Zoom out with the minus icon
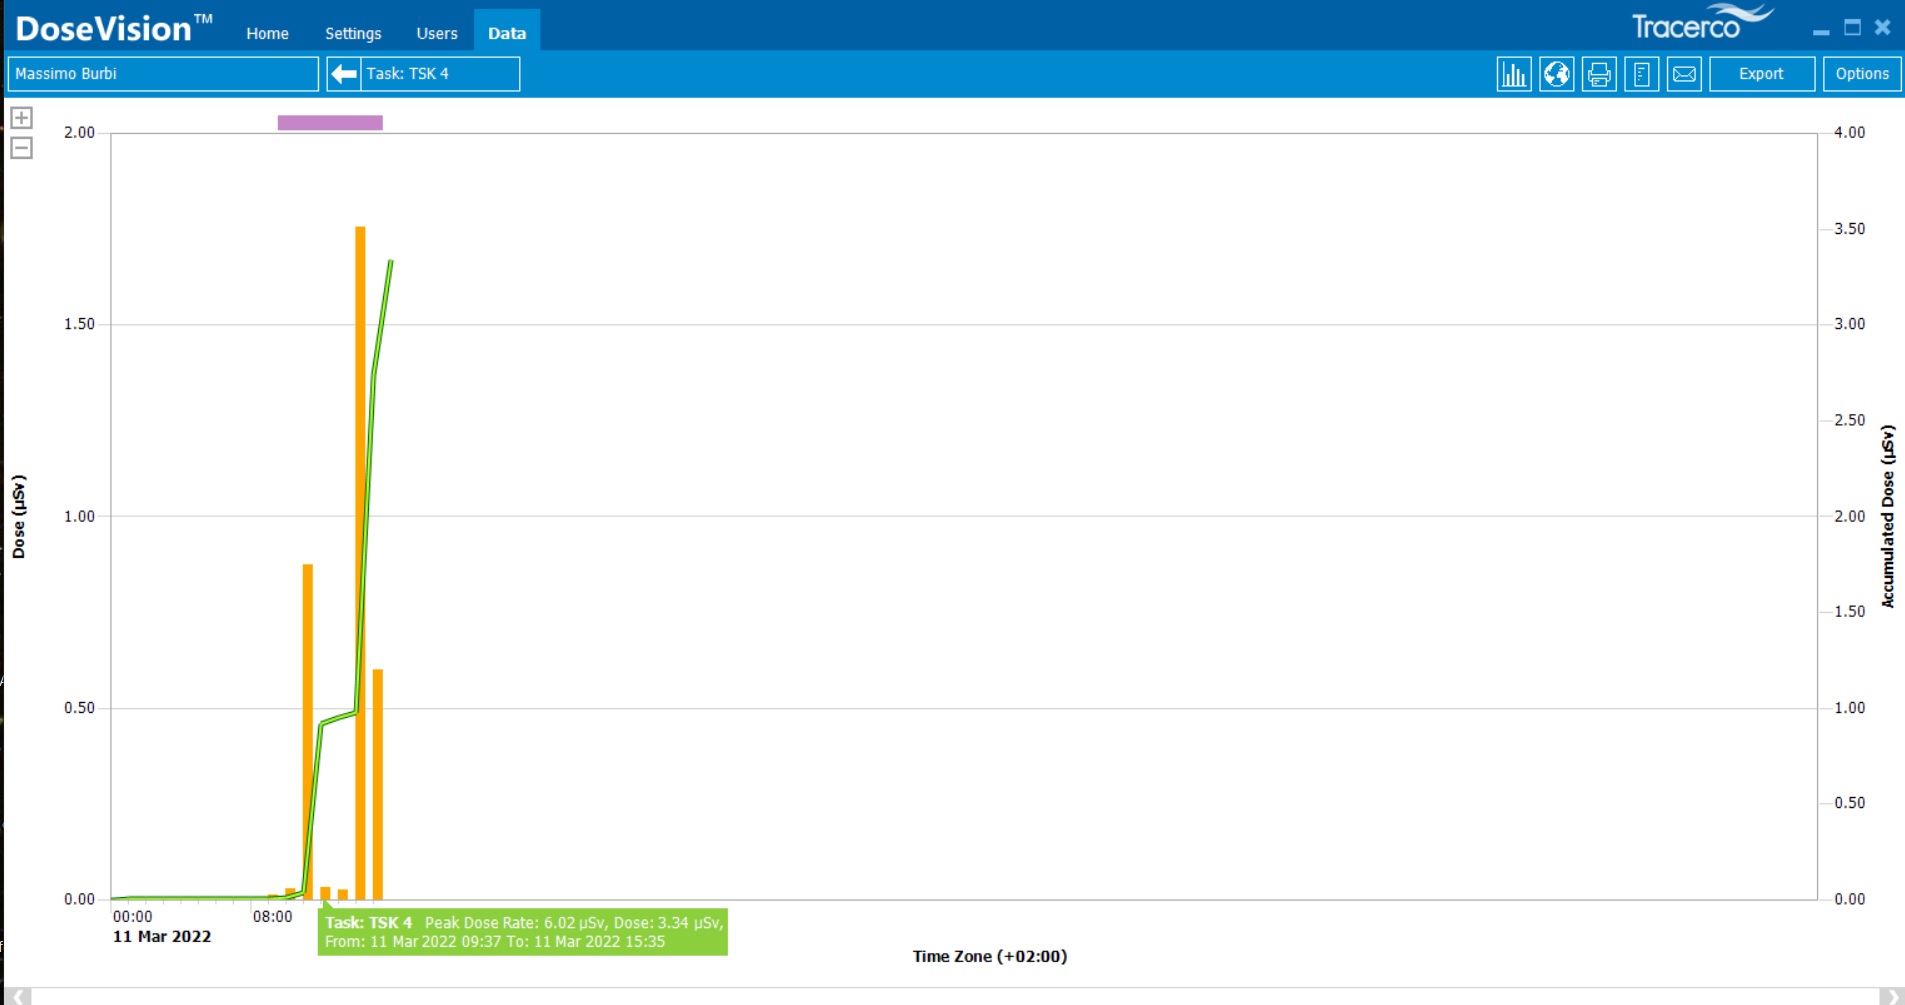 tap(21, 148)
